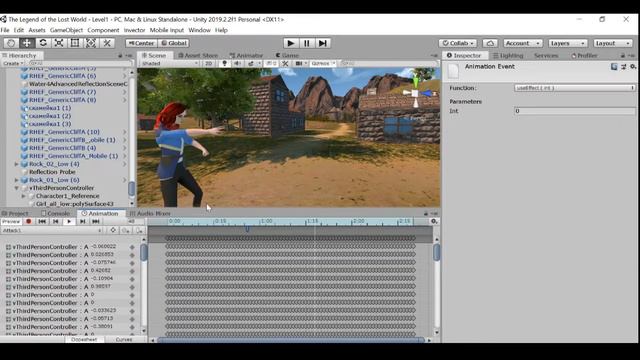Image resolution: width=640 pixels, height=360 pixels.
Task: Switch to the Game tab
Action: coord(287,55)
